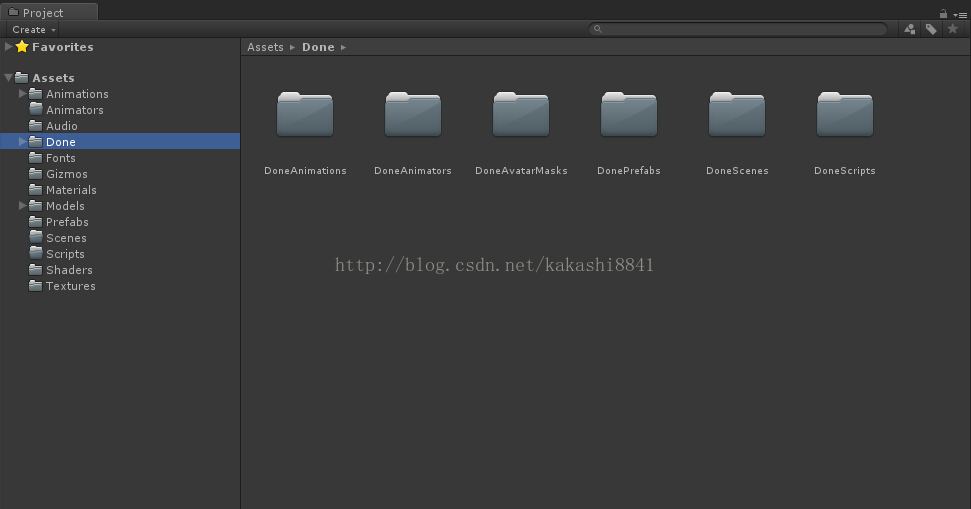Open the DoneScenes folder icon
Screen dimensions: 971x509
737,115
